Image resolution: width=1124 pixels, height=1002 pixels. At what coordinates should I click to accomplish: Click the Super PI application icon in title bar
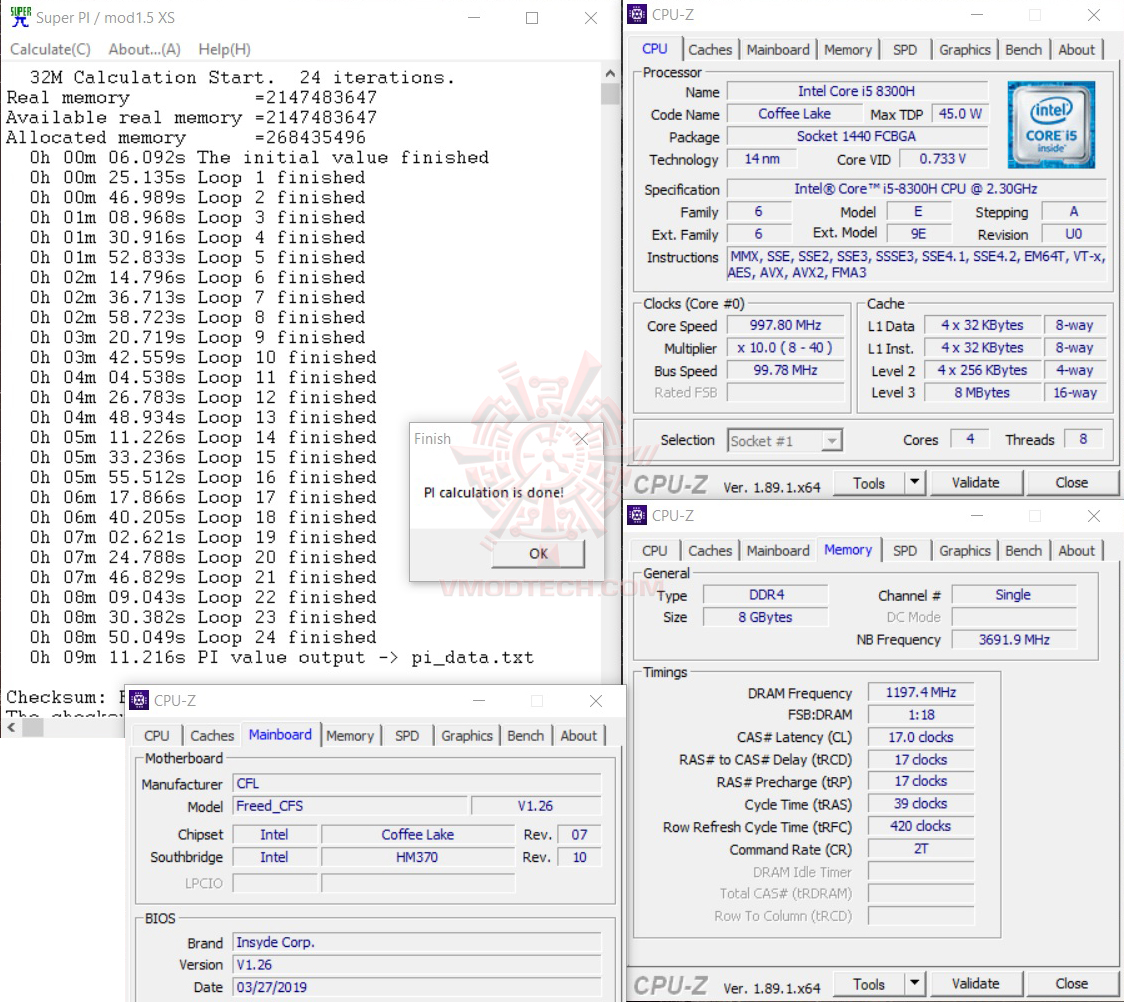point(20,16)
